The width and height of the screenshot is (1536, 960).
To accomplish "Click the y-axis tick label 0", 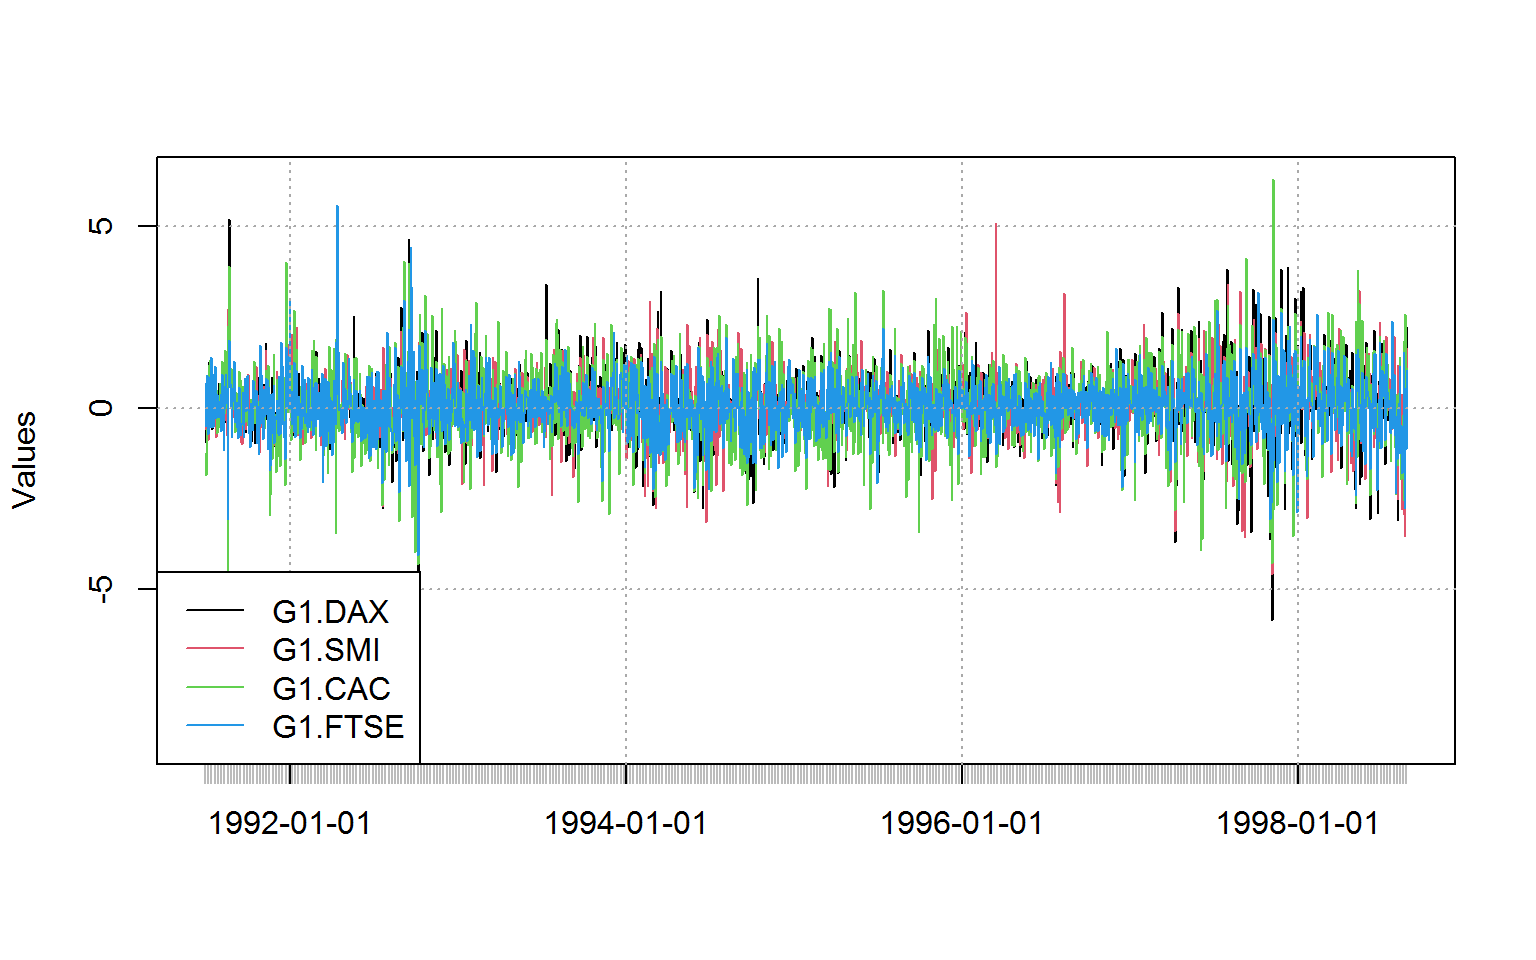I will (101, 408).
